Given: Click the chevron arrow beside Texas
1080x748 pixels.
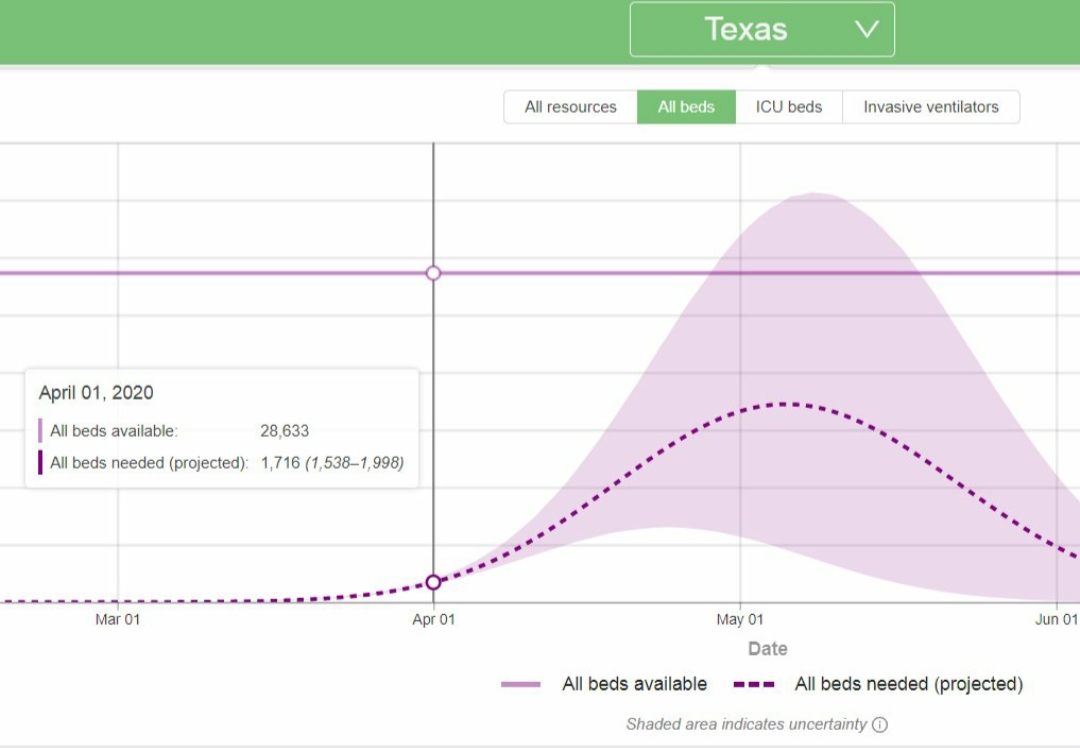Looking at the screenshot, I should pyautogui.click(x=866, y=30).
